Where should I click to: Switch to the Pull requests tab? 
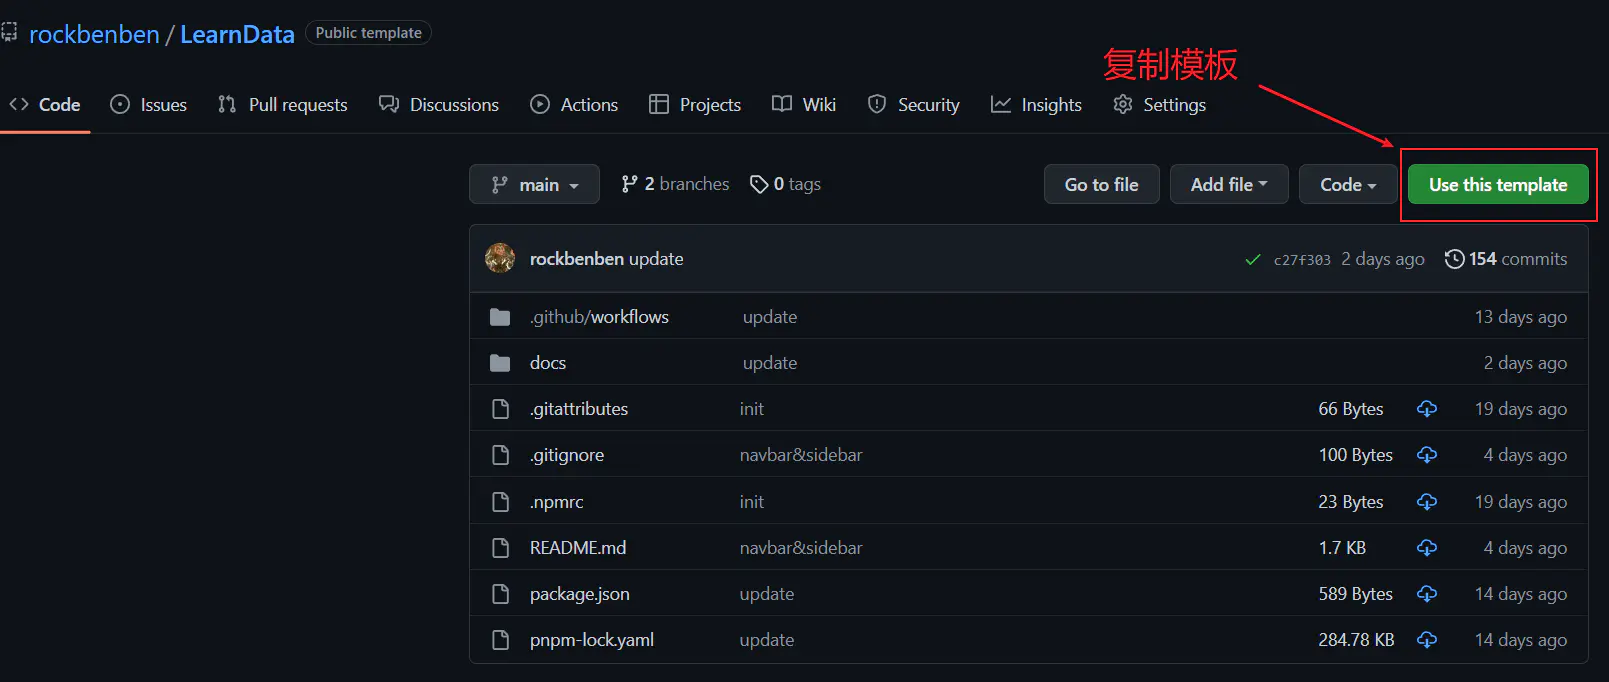[282, 104]
